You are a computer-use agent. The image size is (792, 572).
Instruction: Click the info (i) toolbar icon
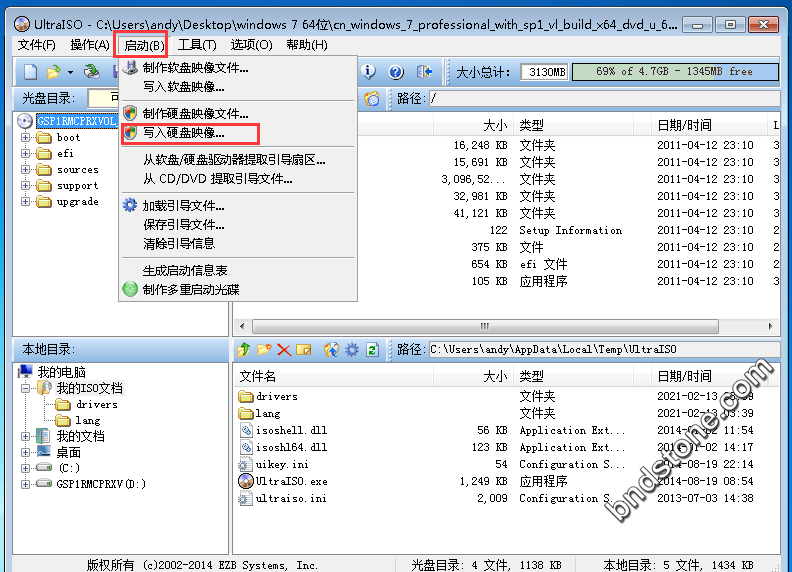coord(369,72)
